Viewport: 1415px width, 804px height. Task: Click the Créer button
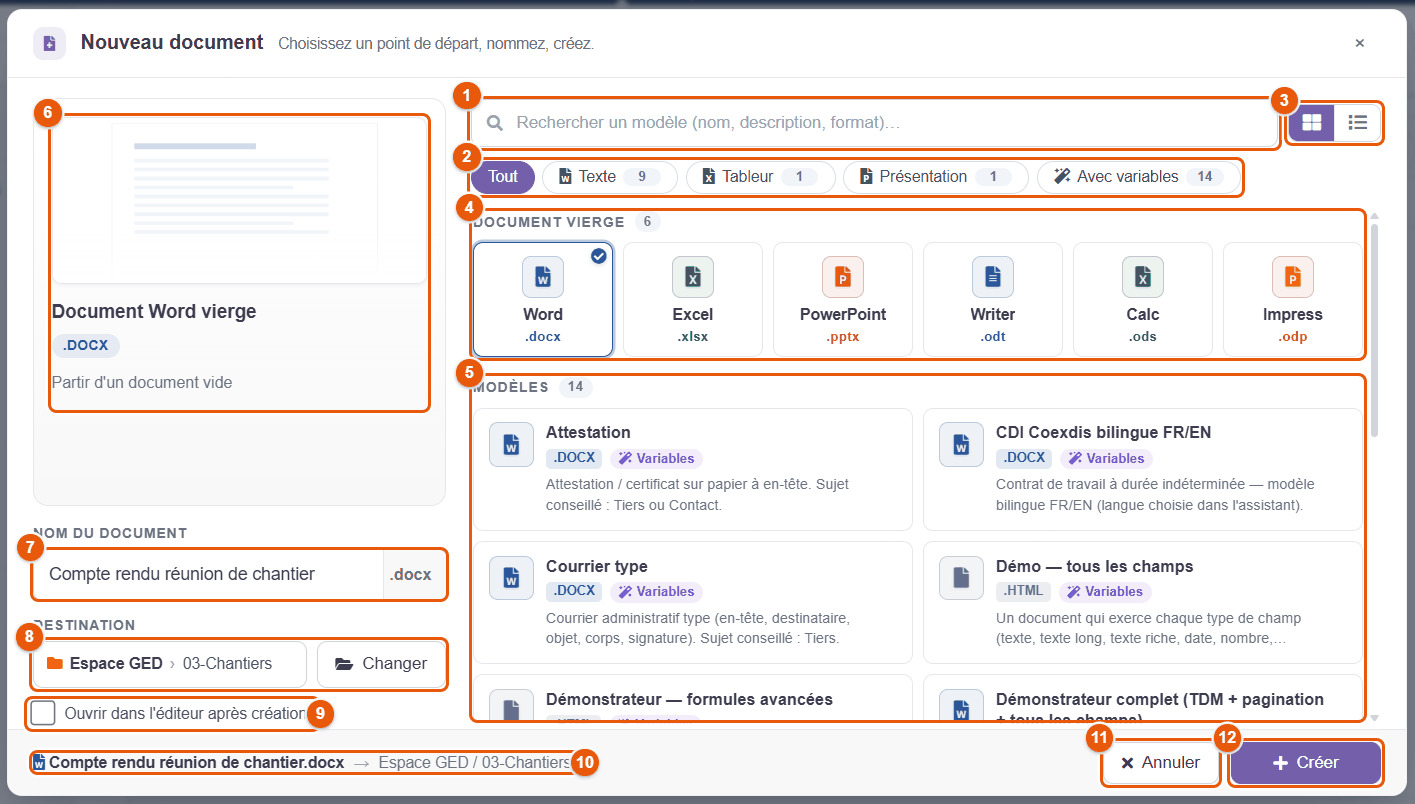click(1305, 762)
